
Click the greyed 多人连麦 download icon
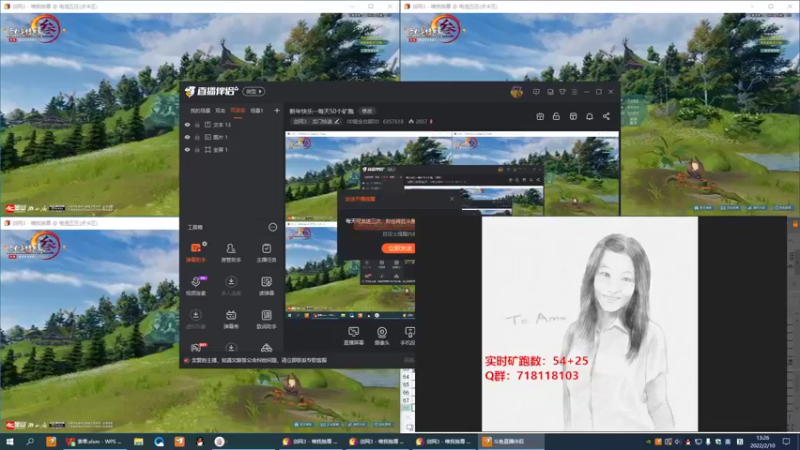click(231, 282)
